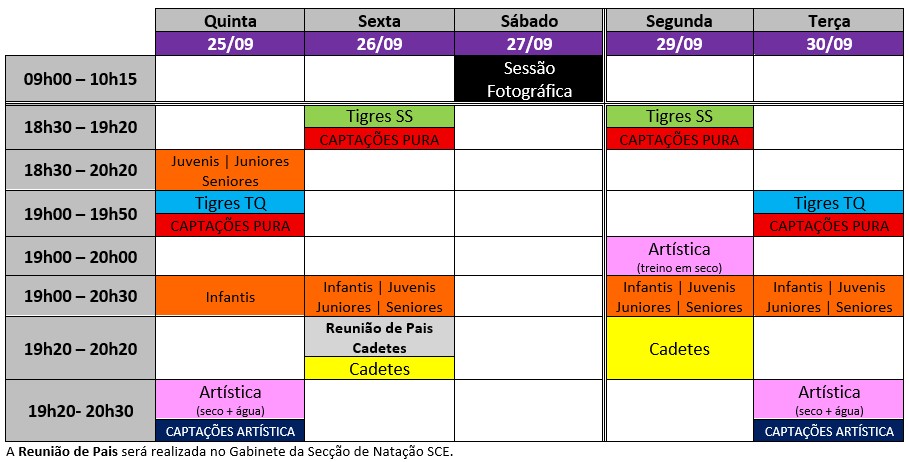Screen dimensions: 910x462
Task: Select dark blue CAPTAÇÕES ARTÍSTICA cell on Quinta
Action: (x=230, y=431)
